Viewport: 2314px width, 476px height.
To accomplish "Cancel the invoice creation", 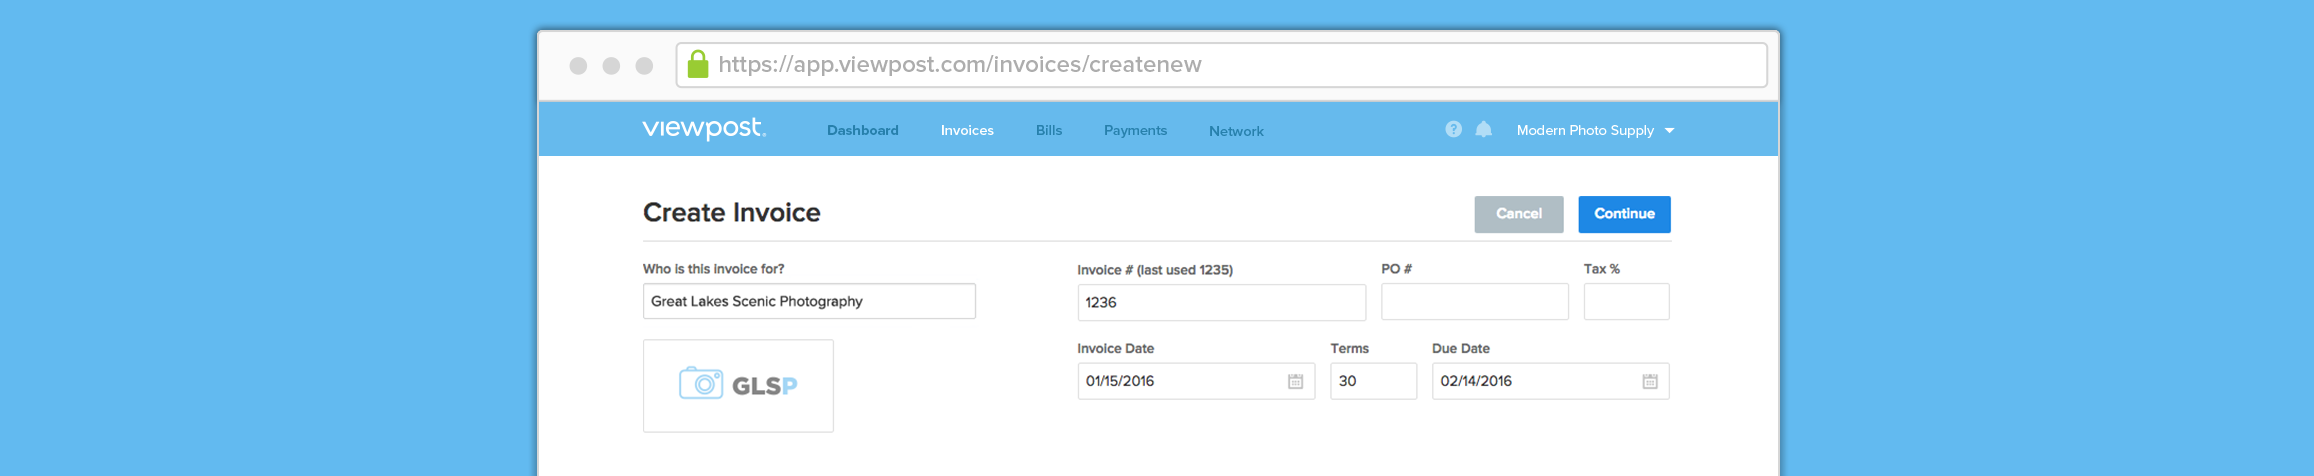I will 1519,214.
